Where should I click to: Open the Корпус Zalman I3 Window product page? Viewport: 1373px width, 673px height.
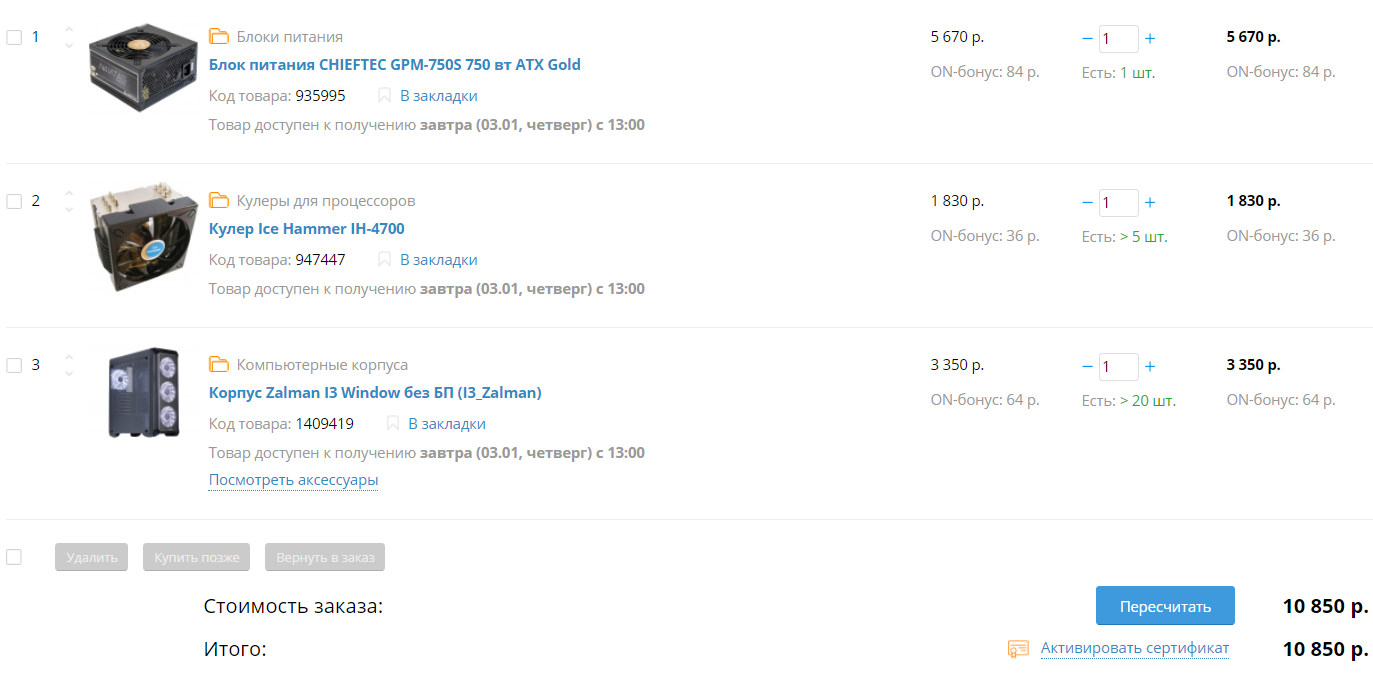click(x=375, y=393)
